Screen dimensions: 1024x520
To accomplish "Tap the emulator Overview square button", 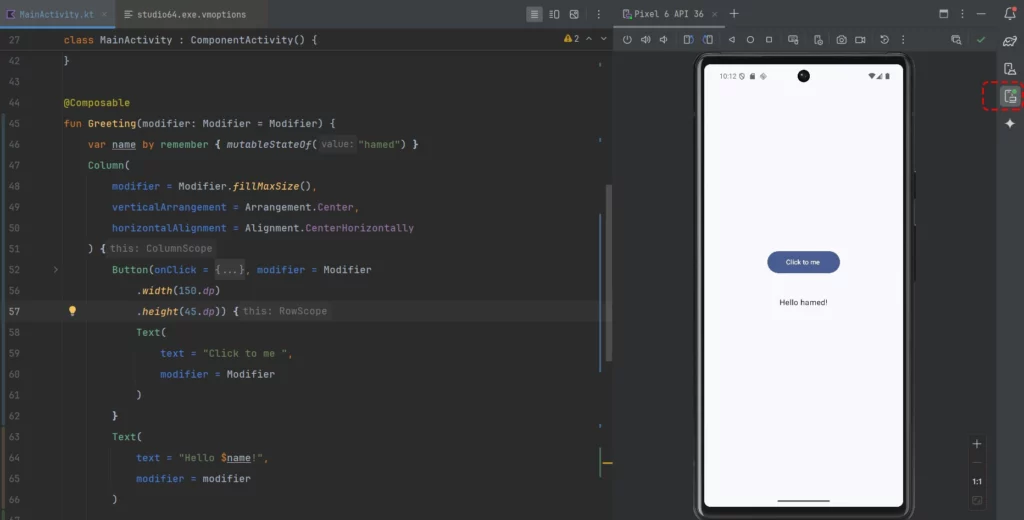I will 769,40.
